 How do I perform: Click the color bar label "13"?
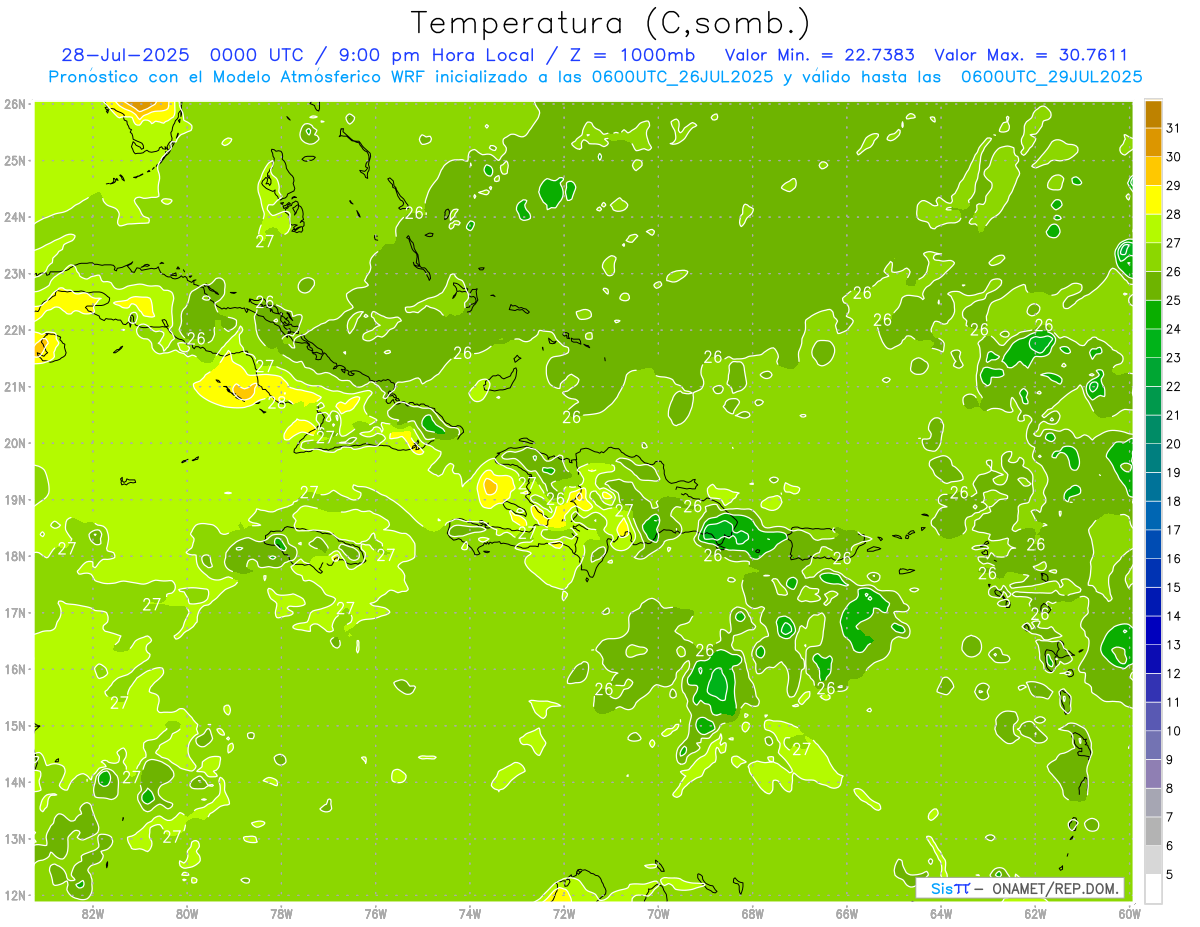(x=1173, y=644)
